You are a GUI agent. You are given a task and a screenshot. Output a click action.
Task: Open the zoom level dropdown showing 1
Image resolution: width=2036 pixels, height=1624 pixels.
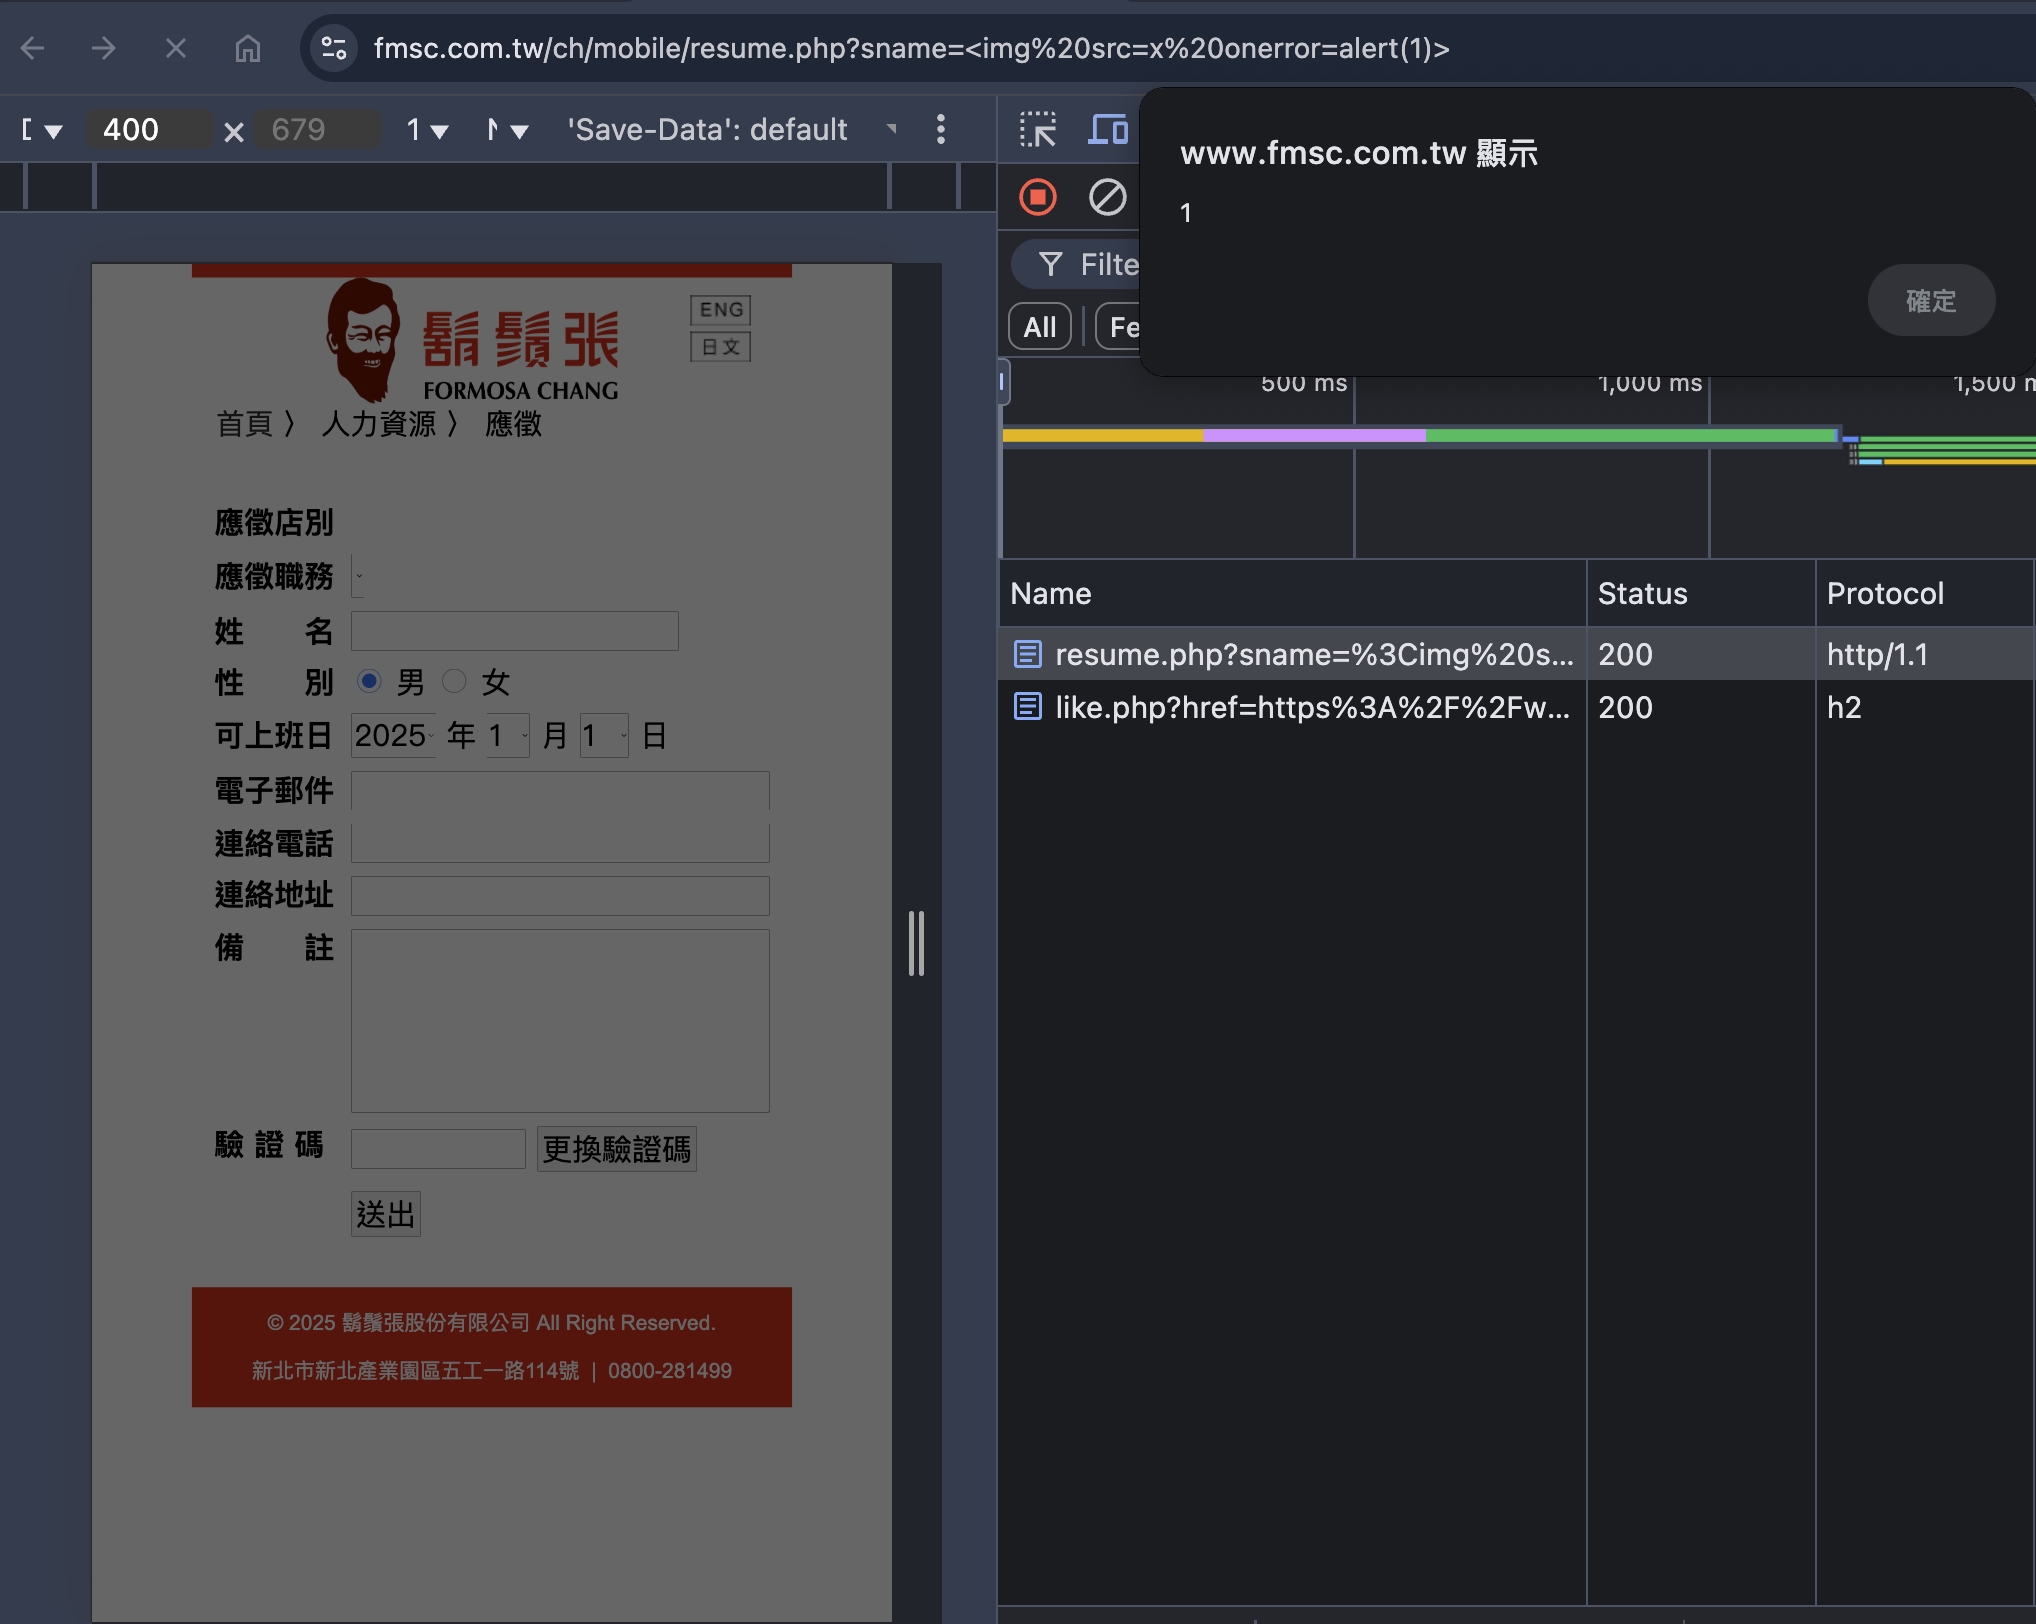pyautogui.click(x=427, y=130)
